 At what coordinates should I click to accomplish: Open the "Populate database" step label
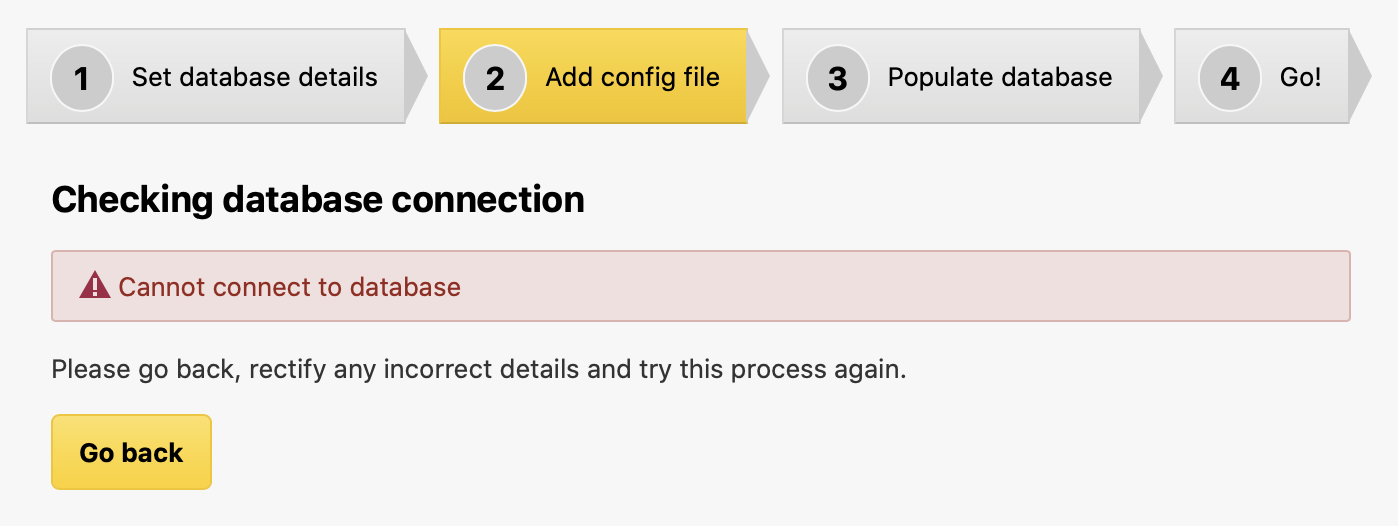1000,77
